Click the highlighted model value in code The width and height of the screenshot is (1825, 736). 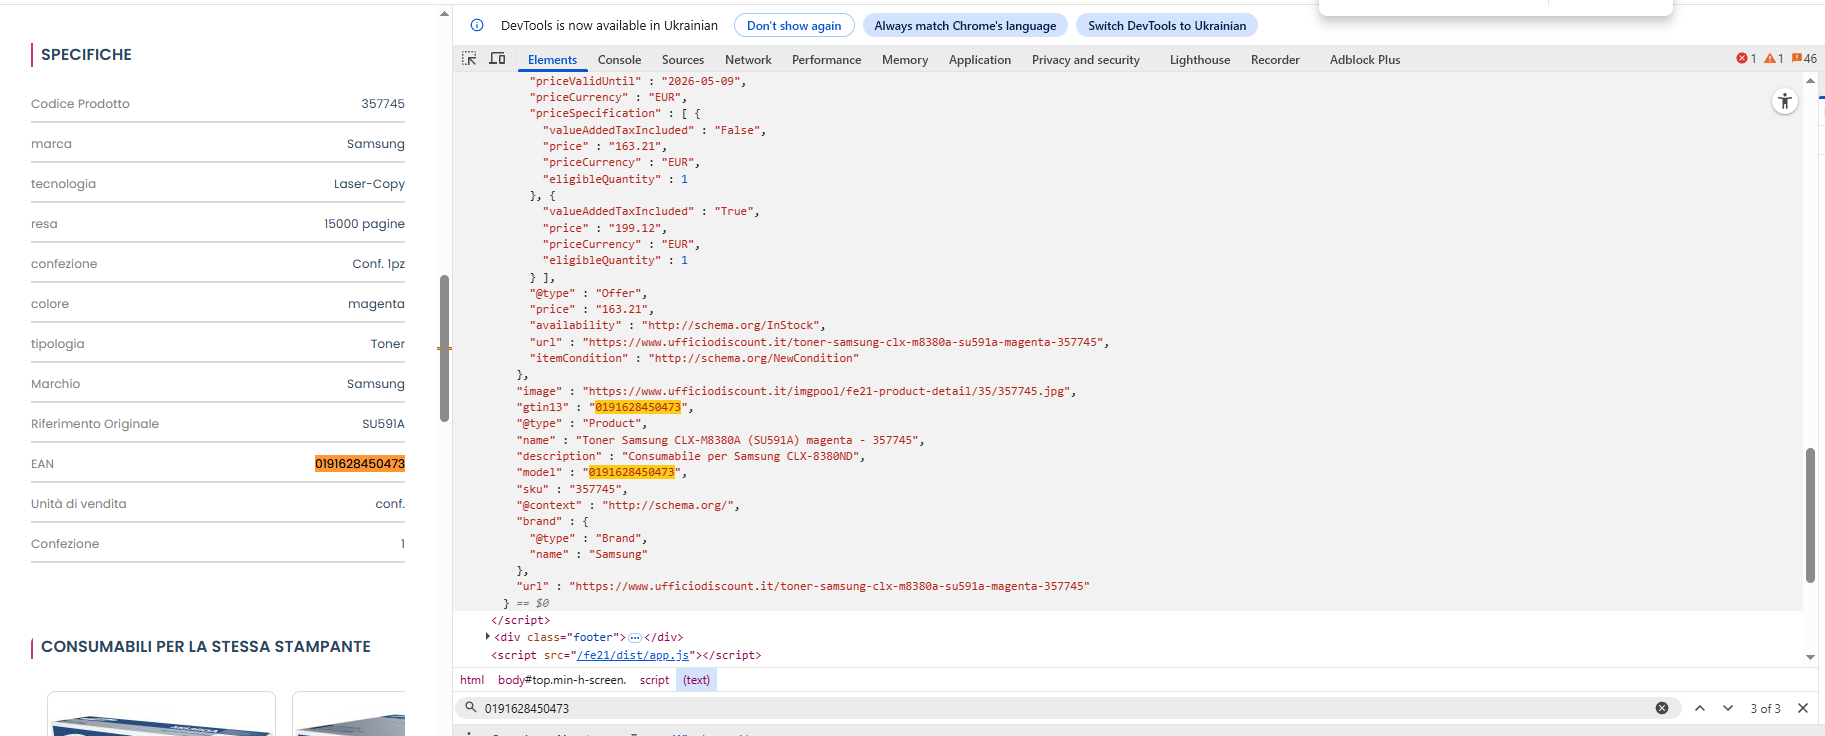pos(631,472)
